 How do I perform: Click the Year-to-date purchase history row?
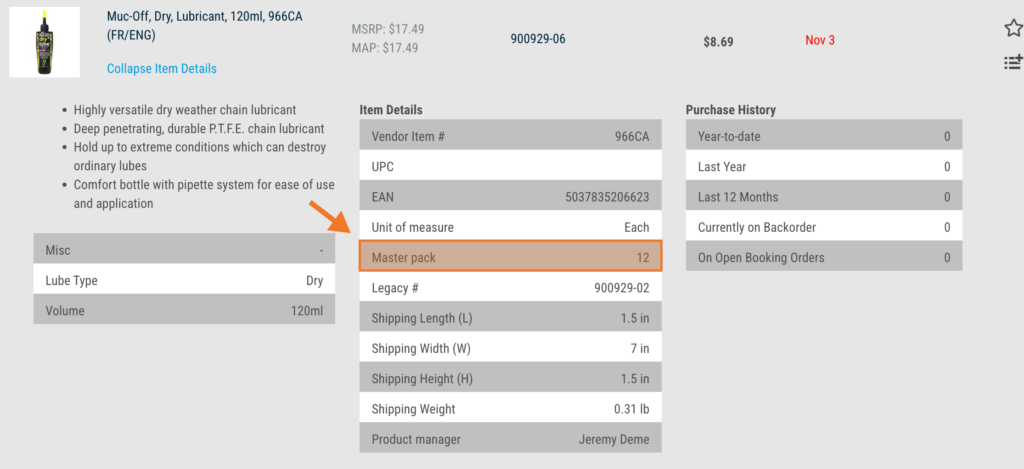click(x=823, y=136)
